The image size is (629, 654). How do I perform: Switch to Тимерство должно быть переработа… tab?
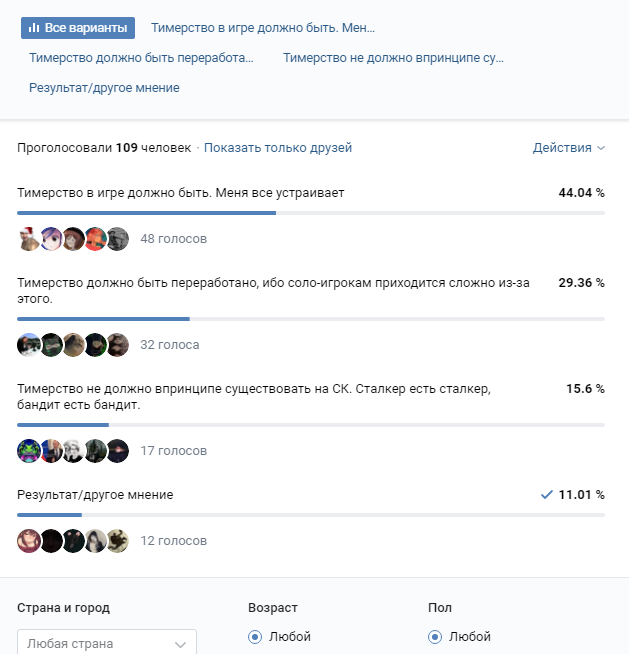(x=141, y=58)
